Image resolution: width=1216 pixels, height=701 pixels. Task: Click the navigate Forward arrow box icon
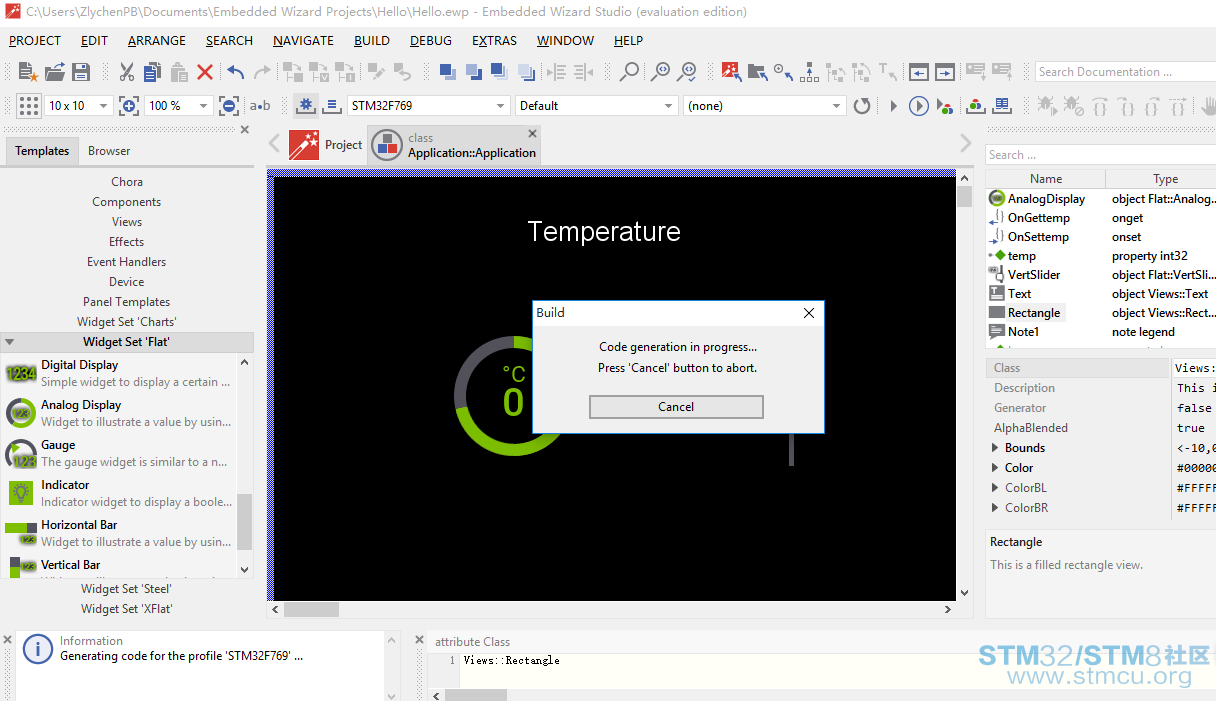click(945, 72)
